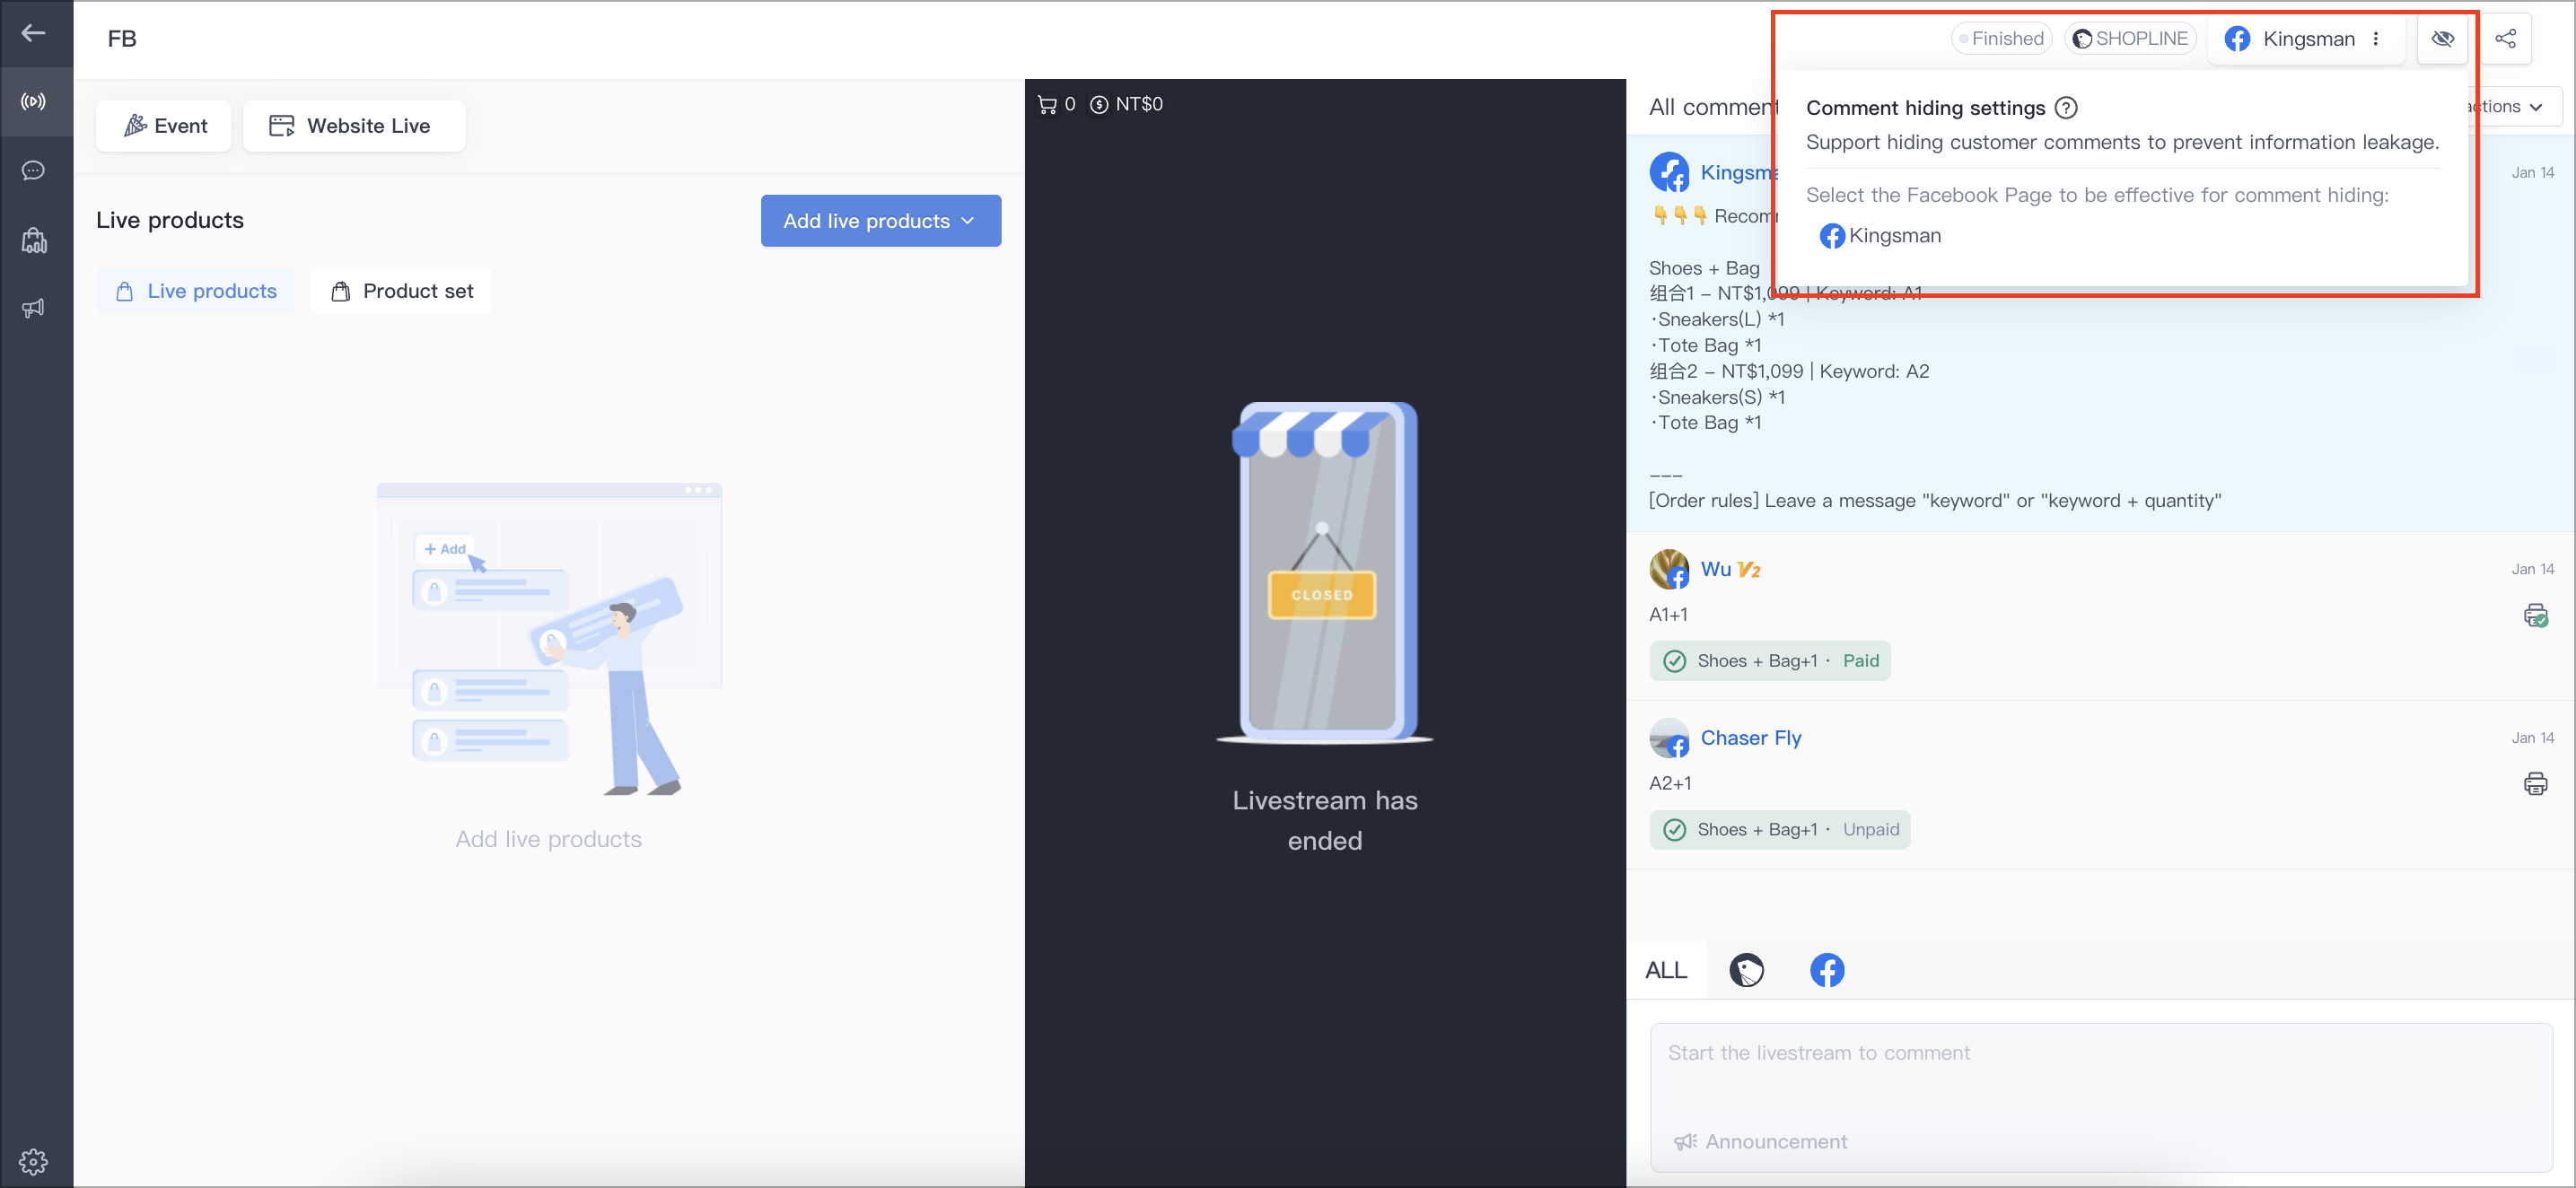Select Kingsman page for comment hiding
The height and width of the screenshot is (1188, 2576).
[1880, 235]
